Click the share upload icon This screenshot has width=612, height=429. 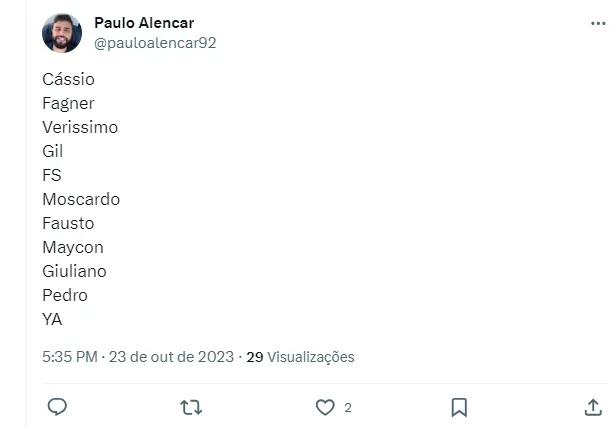(592, 407)
